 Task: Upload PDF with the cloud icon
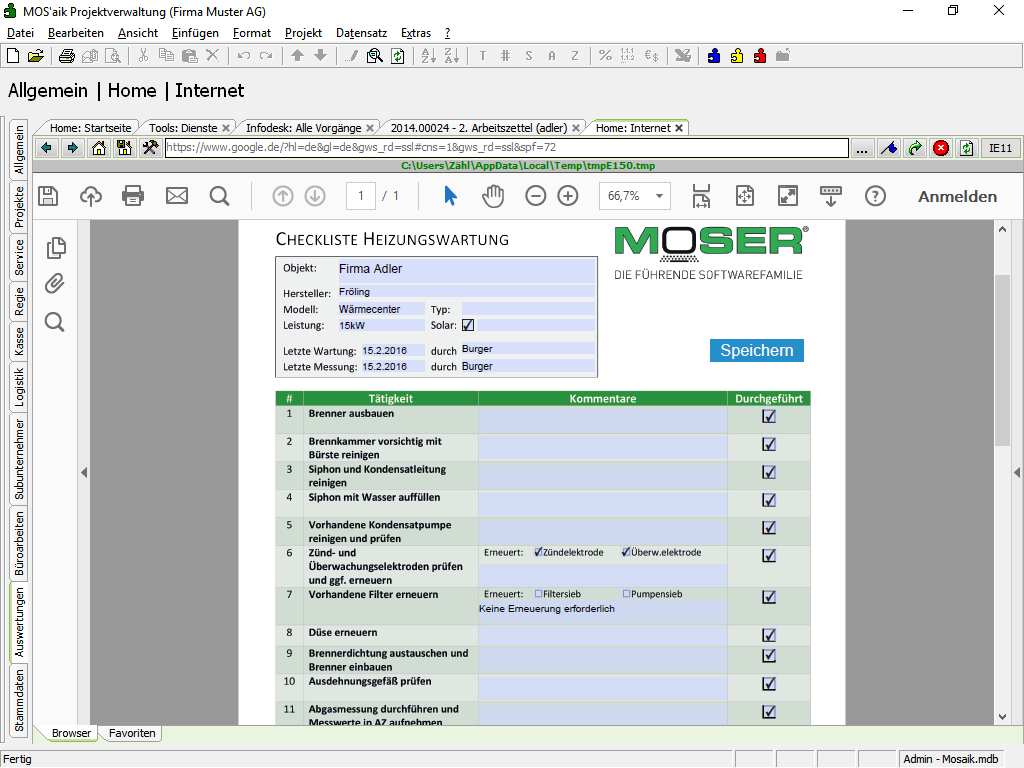point(91,196)
